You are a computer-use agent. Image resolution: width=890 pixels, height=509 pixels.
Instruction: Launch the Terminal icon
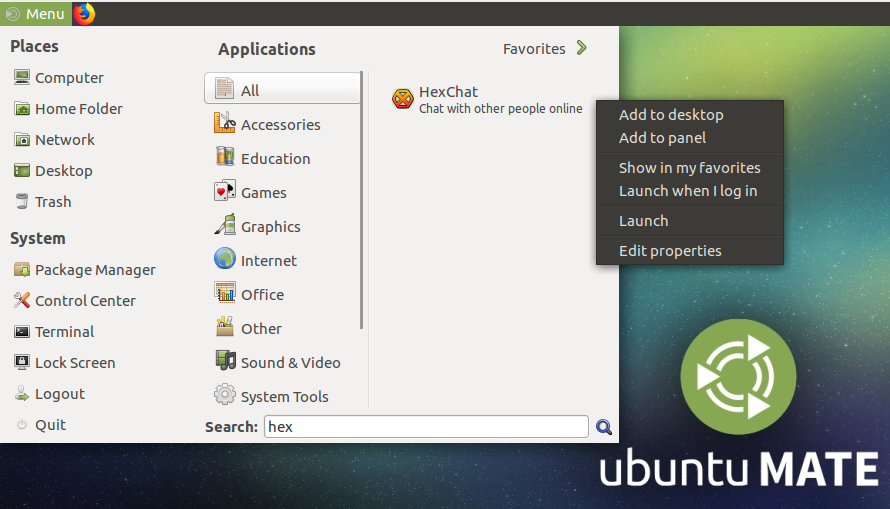click(x=22, y=331)
